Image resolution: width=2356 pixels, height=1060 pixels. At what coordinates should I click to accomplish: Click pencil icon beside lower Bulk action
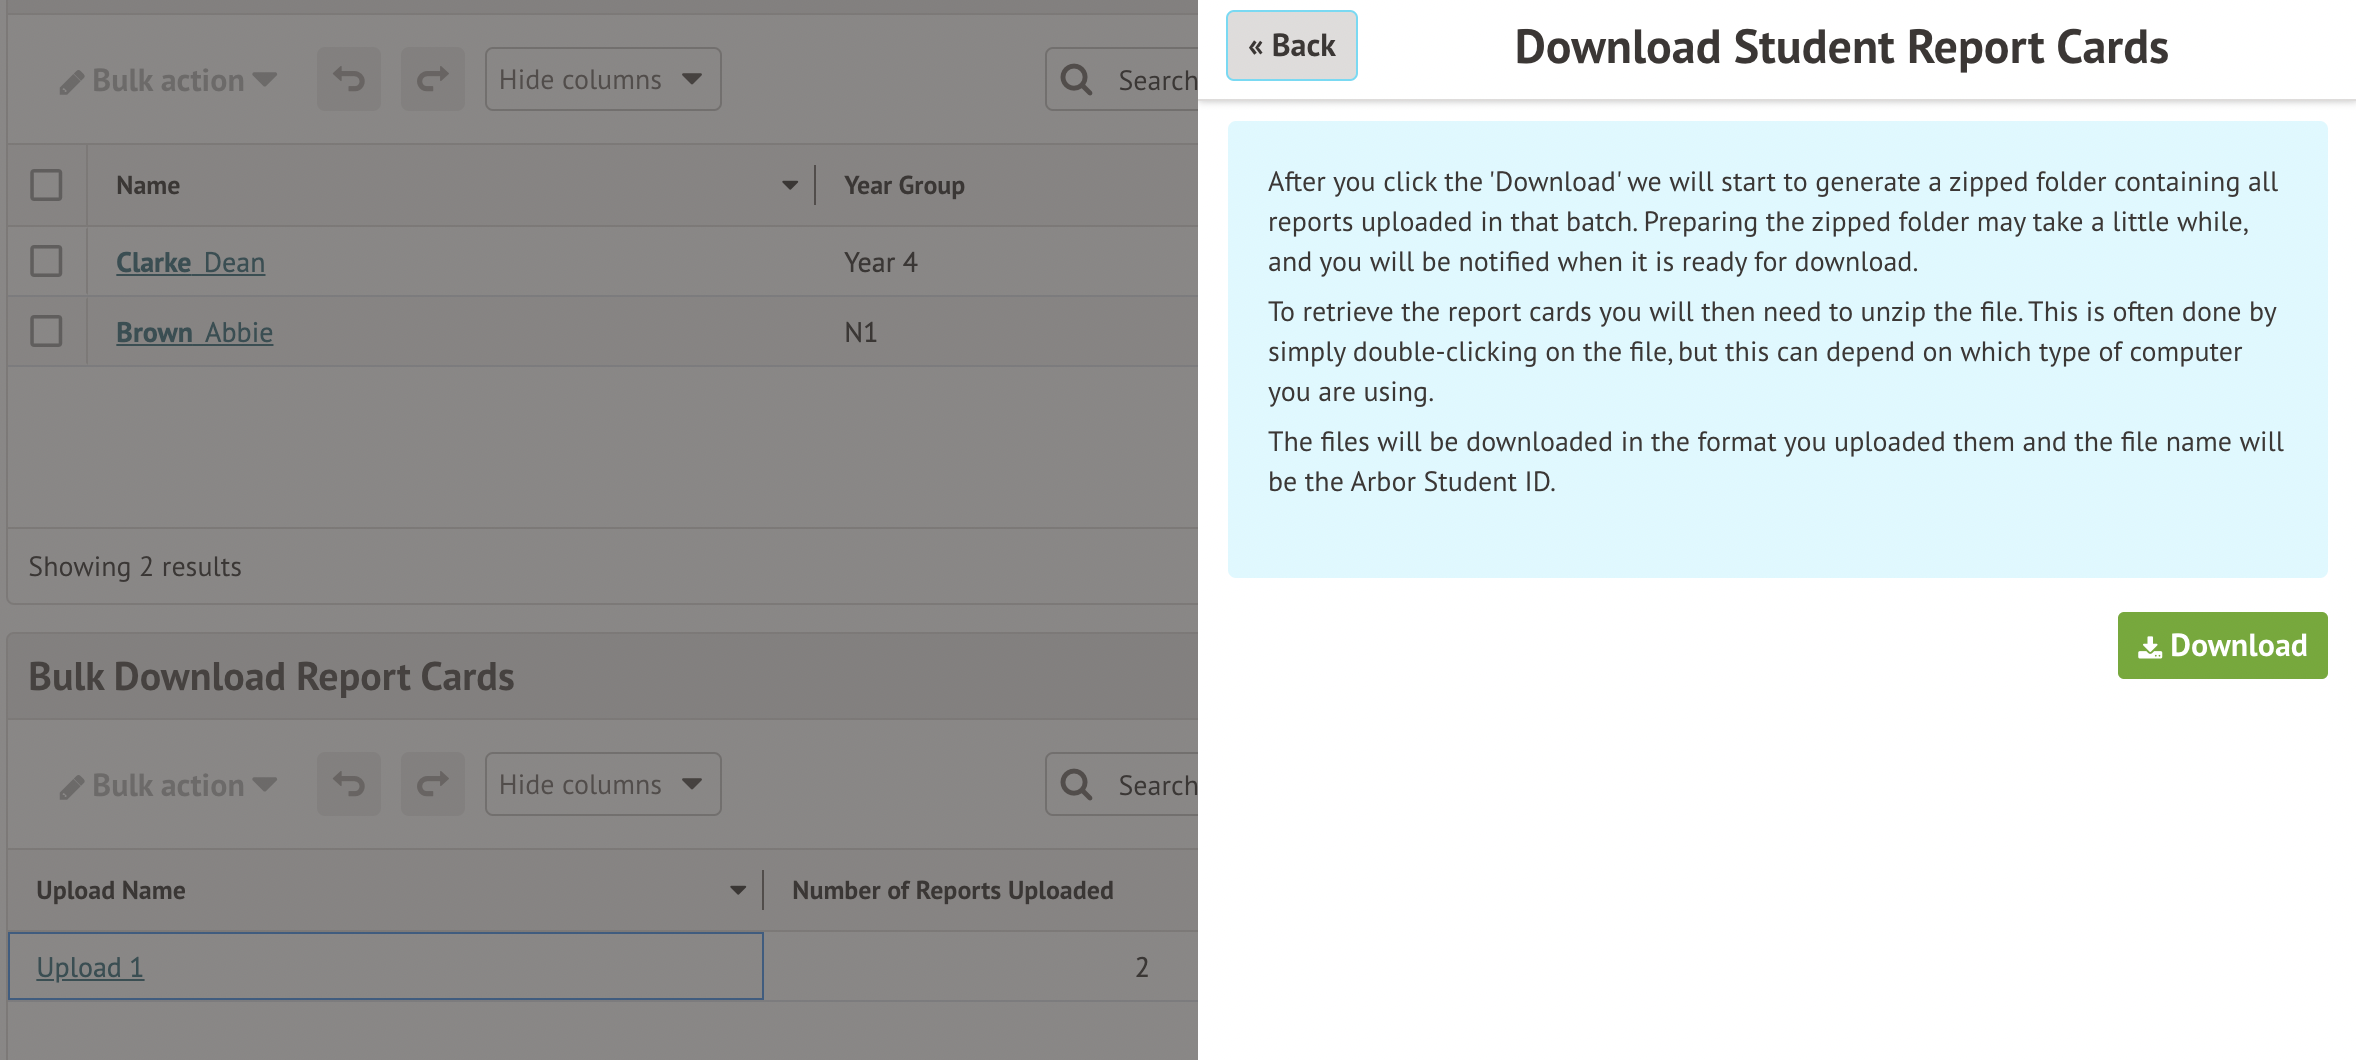71,787
